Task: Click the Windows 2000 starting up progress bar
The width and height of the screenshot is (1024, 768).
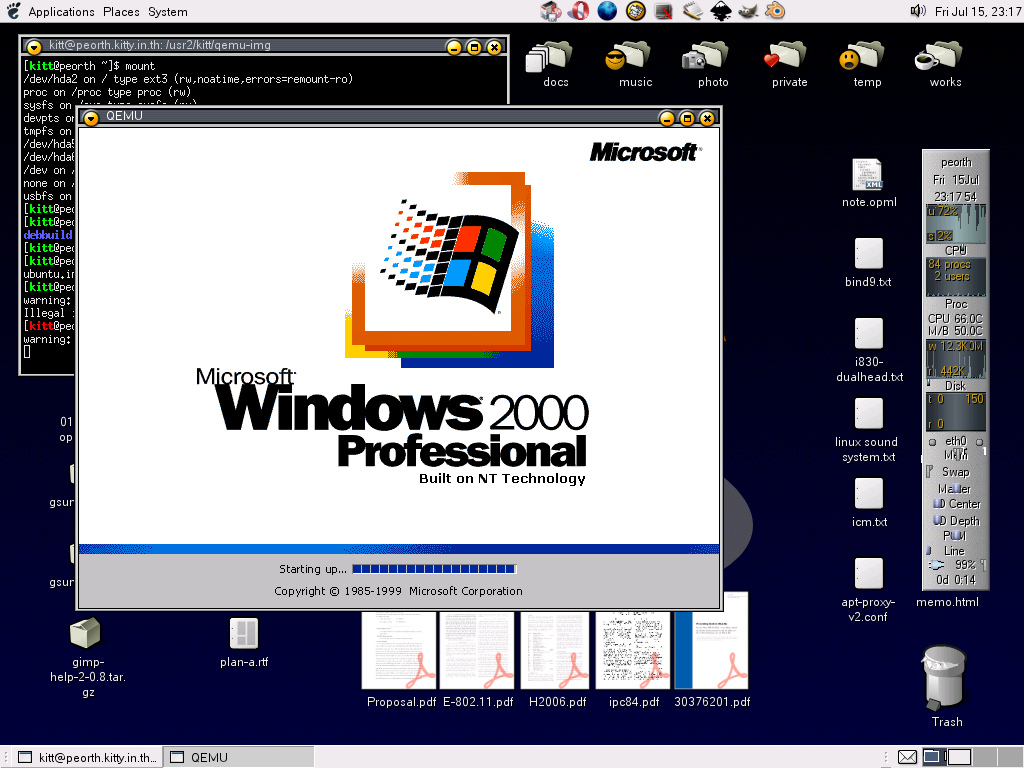Action: tap(434, 569)
